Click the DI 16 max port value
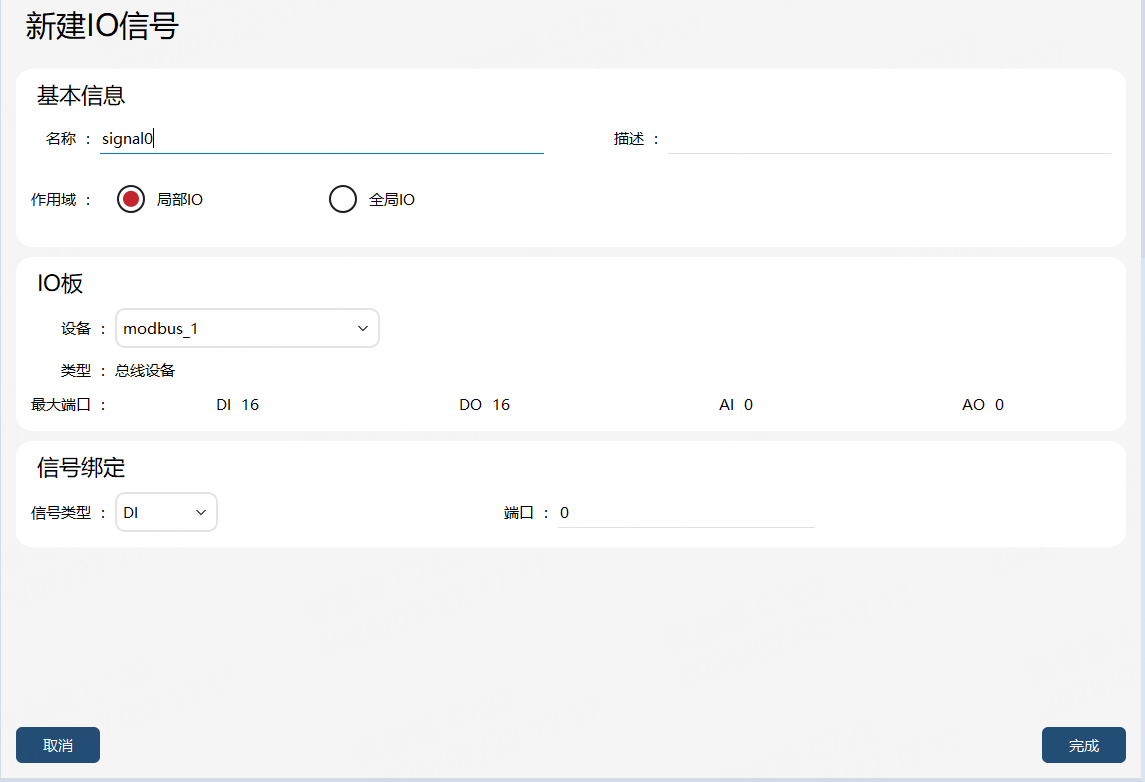This screenshot has height=782, width=1145. click(x=237, y=405)
